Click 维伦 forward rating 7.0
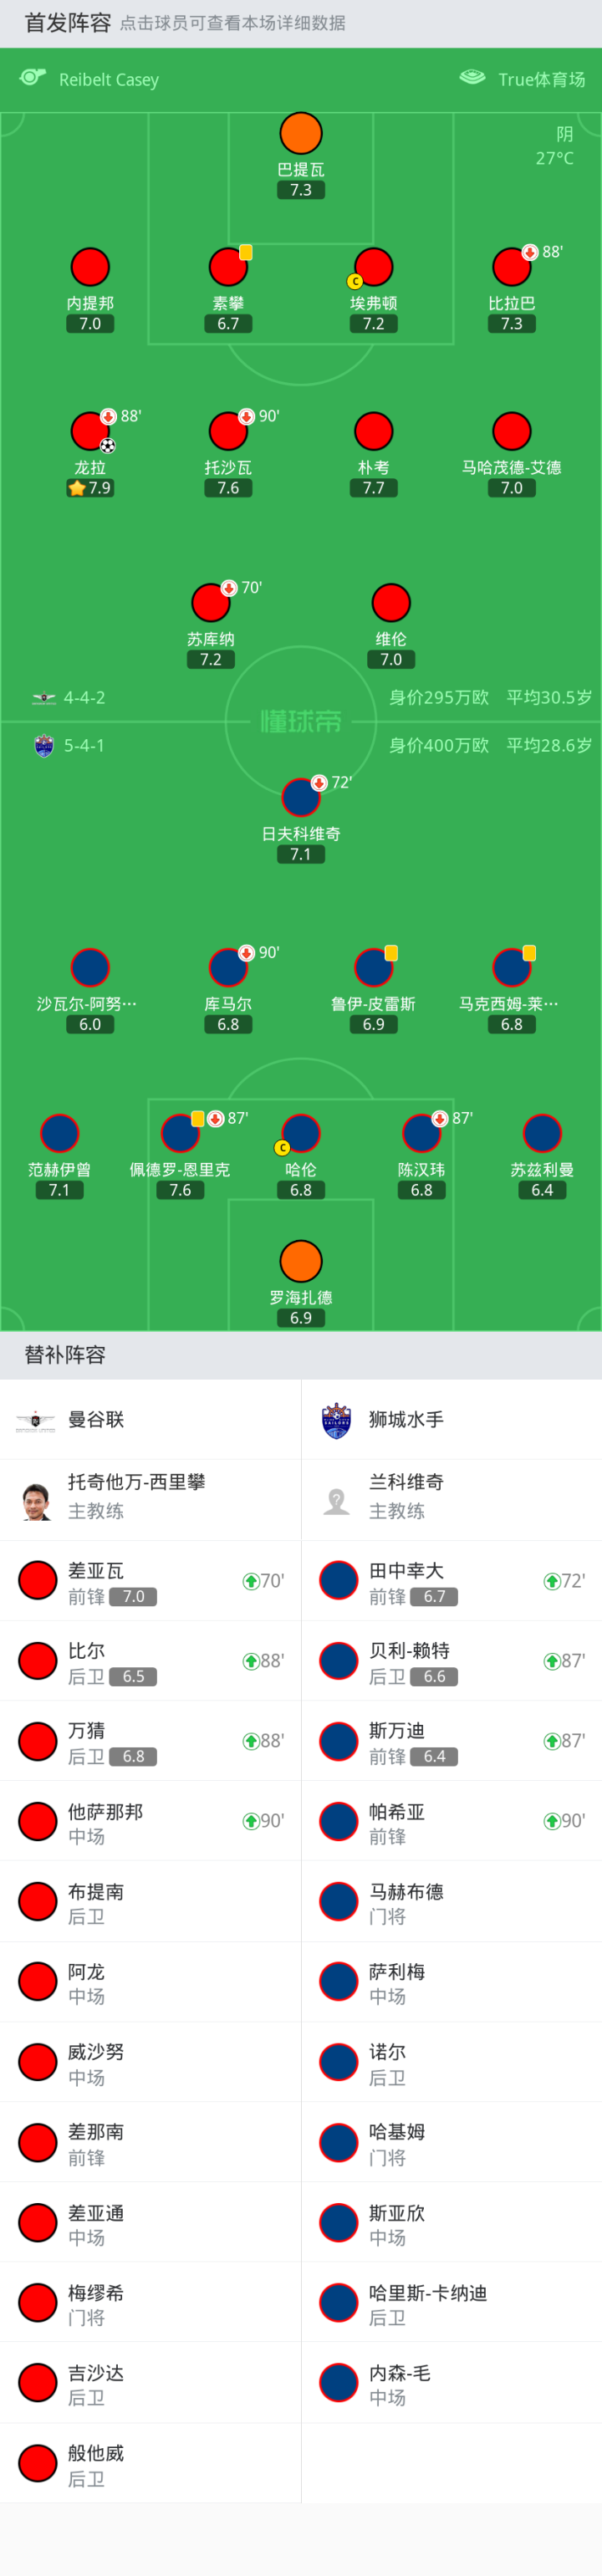Viewport: 602px width, 2576px height. coord(391,660)
